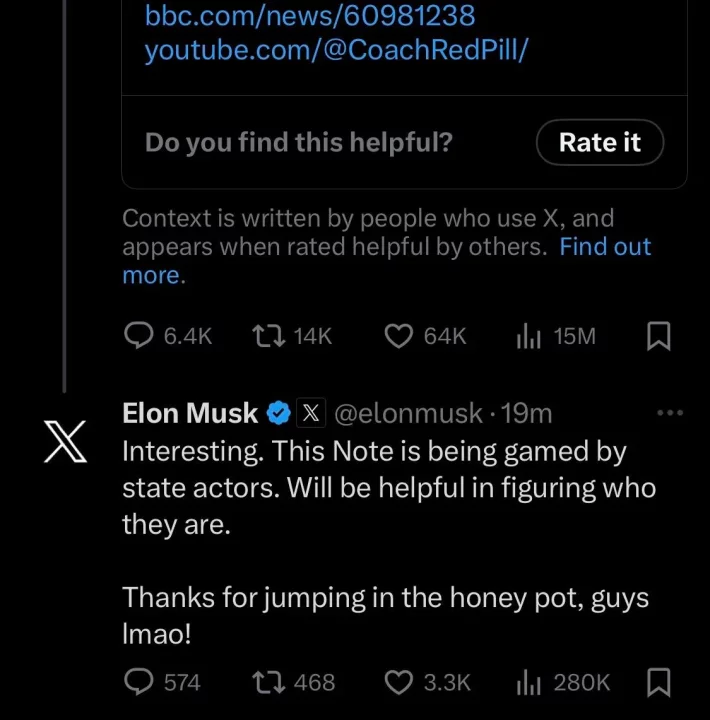This screenshot has width=710, height=720.
Task: Open the 19m timestamp of the reply
Action: pos(526,412)
